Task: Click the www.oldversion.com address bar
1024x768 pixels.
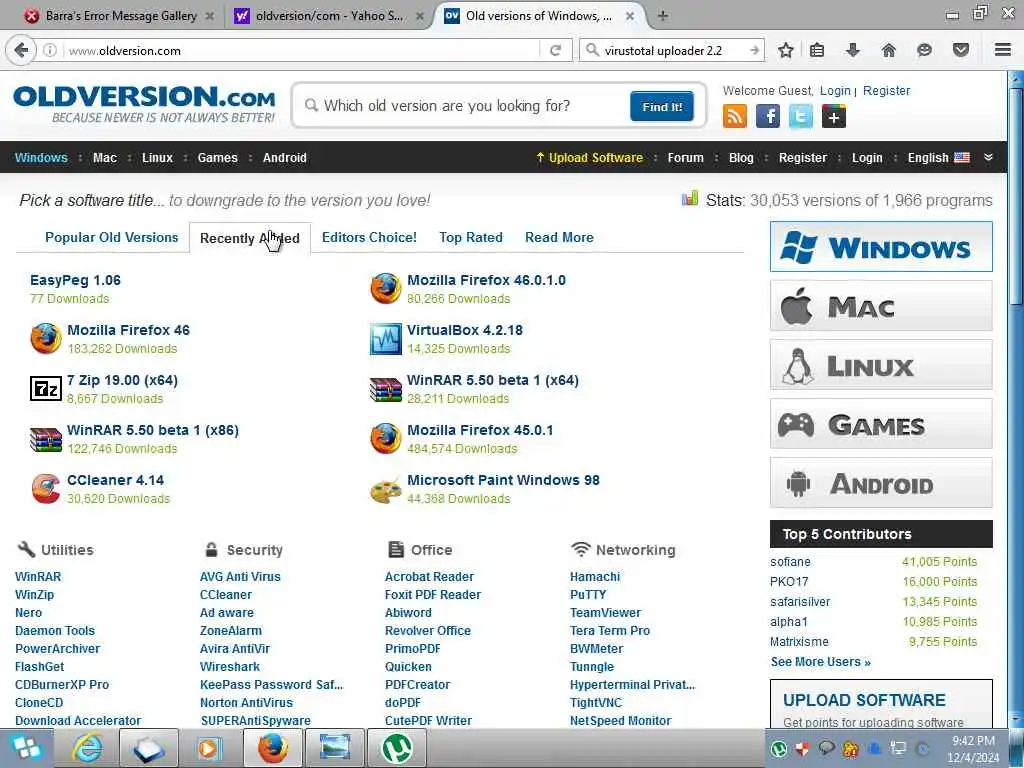Action: 300,50
